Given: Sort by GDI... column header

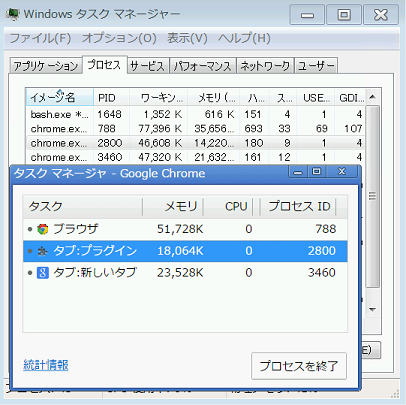Looking at the screenshot, I should 350,98.
